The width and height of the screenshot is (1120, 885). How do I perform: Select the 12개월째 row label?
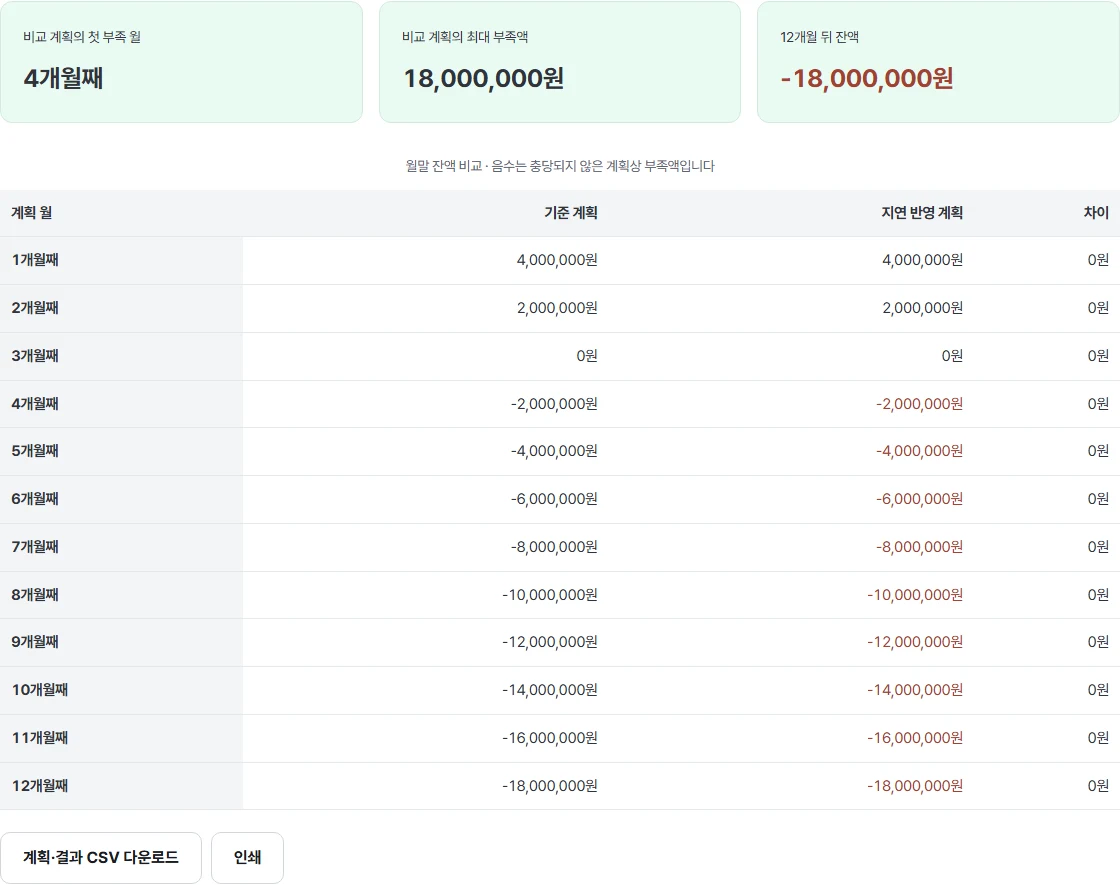[x=40, y=785]
